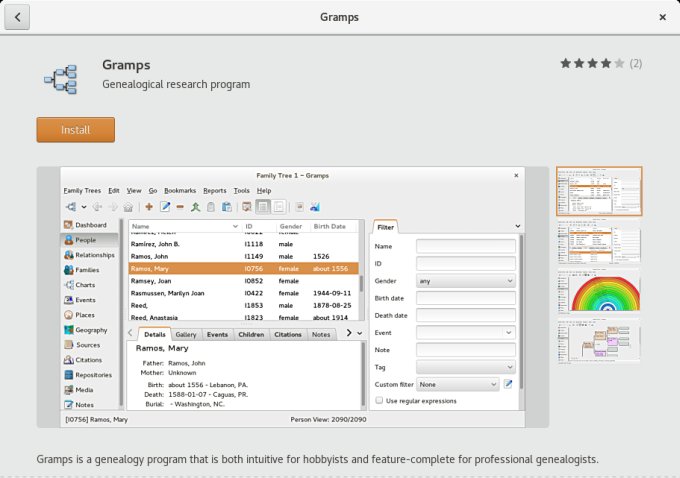
Task: Open Dashboard in the Gramps sidebar
Action: click(90, 225)
